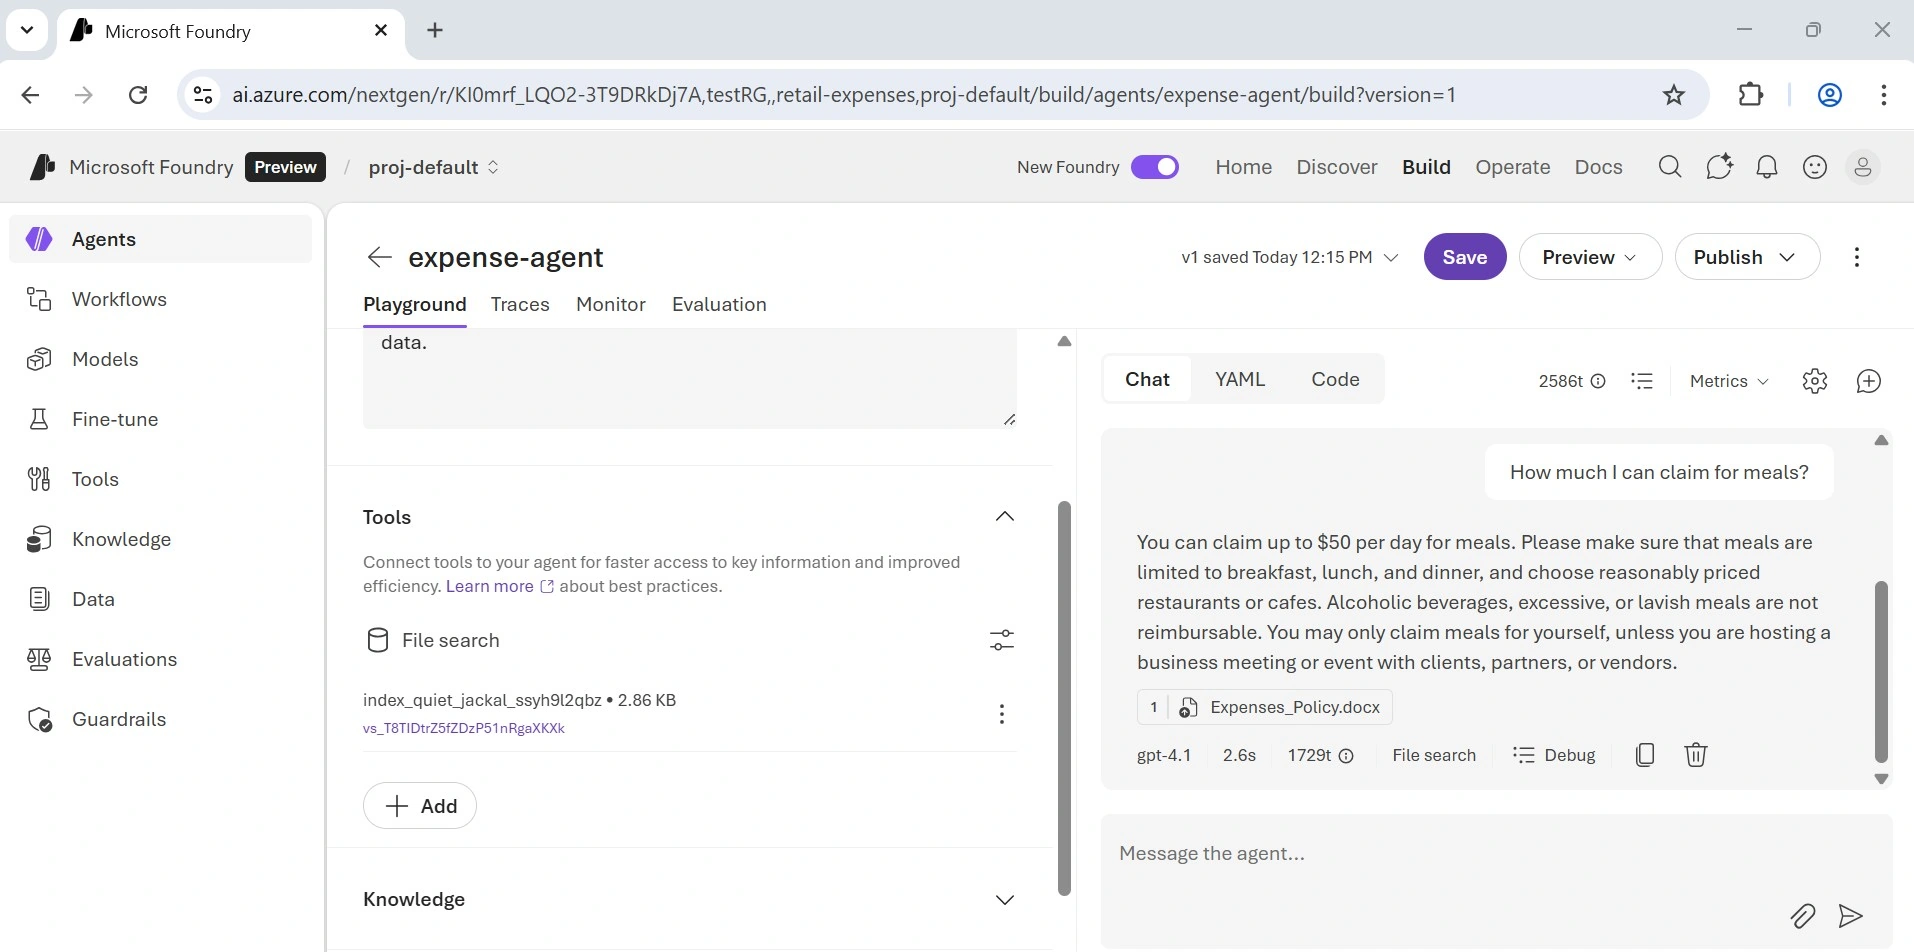Copy the agent response
The height and width of the screenshot is (952, 1914).
tap(1645, 755)
